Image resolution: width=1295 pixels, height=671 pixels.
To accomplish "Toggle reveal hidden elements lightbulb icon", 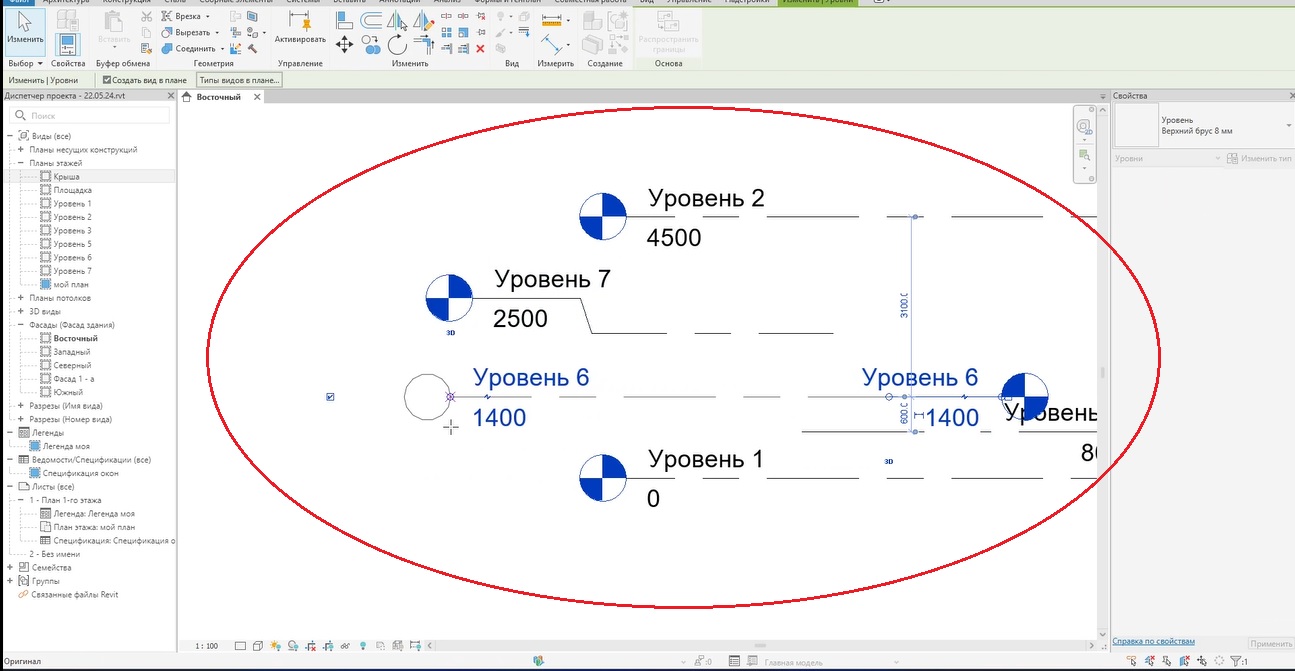I will pos(363,646).
